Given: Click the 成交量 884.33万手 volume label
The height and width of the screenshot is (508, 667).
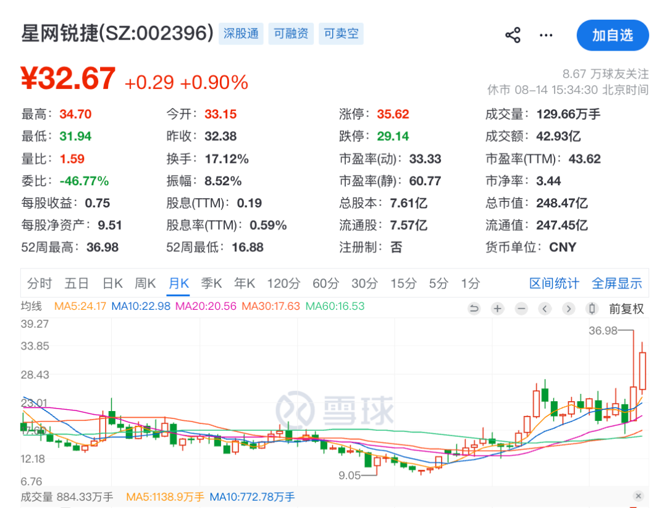Looking at the screenshot, I should tap(67, 497).
